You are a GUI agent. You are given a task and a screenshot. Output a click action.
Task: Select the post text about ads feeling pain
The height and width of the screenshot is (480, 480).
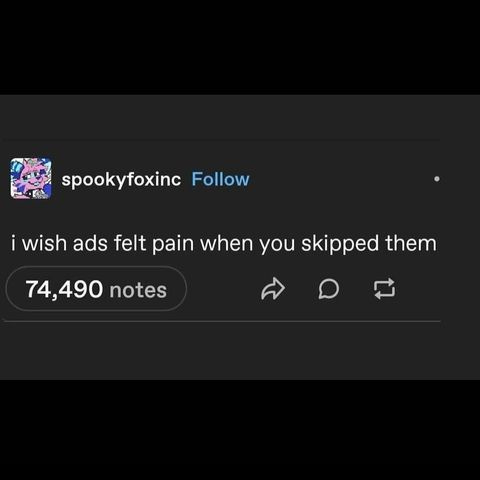coord(224,243)
